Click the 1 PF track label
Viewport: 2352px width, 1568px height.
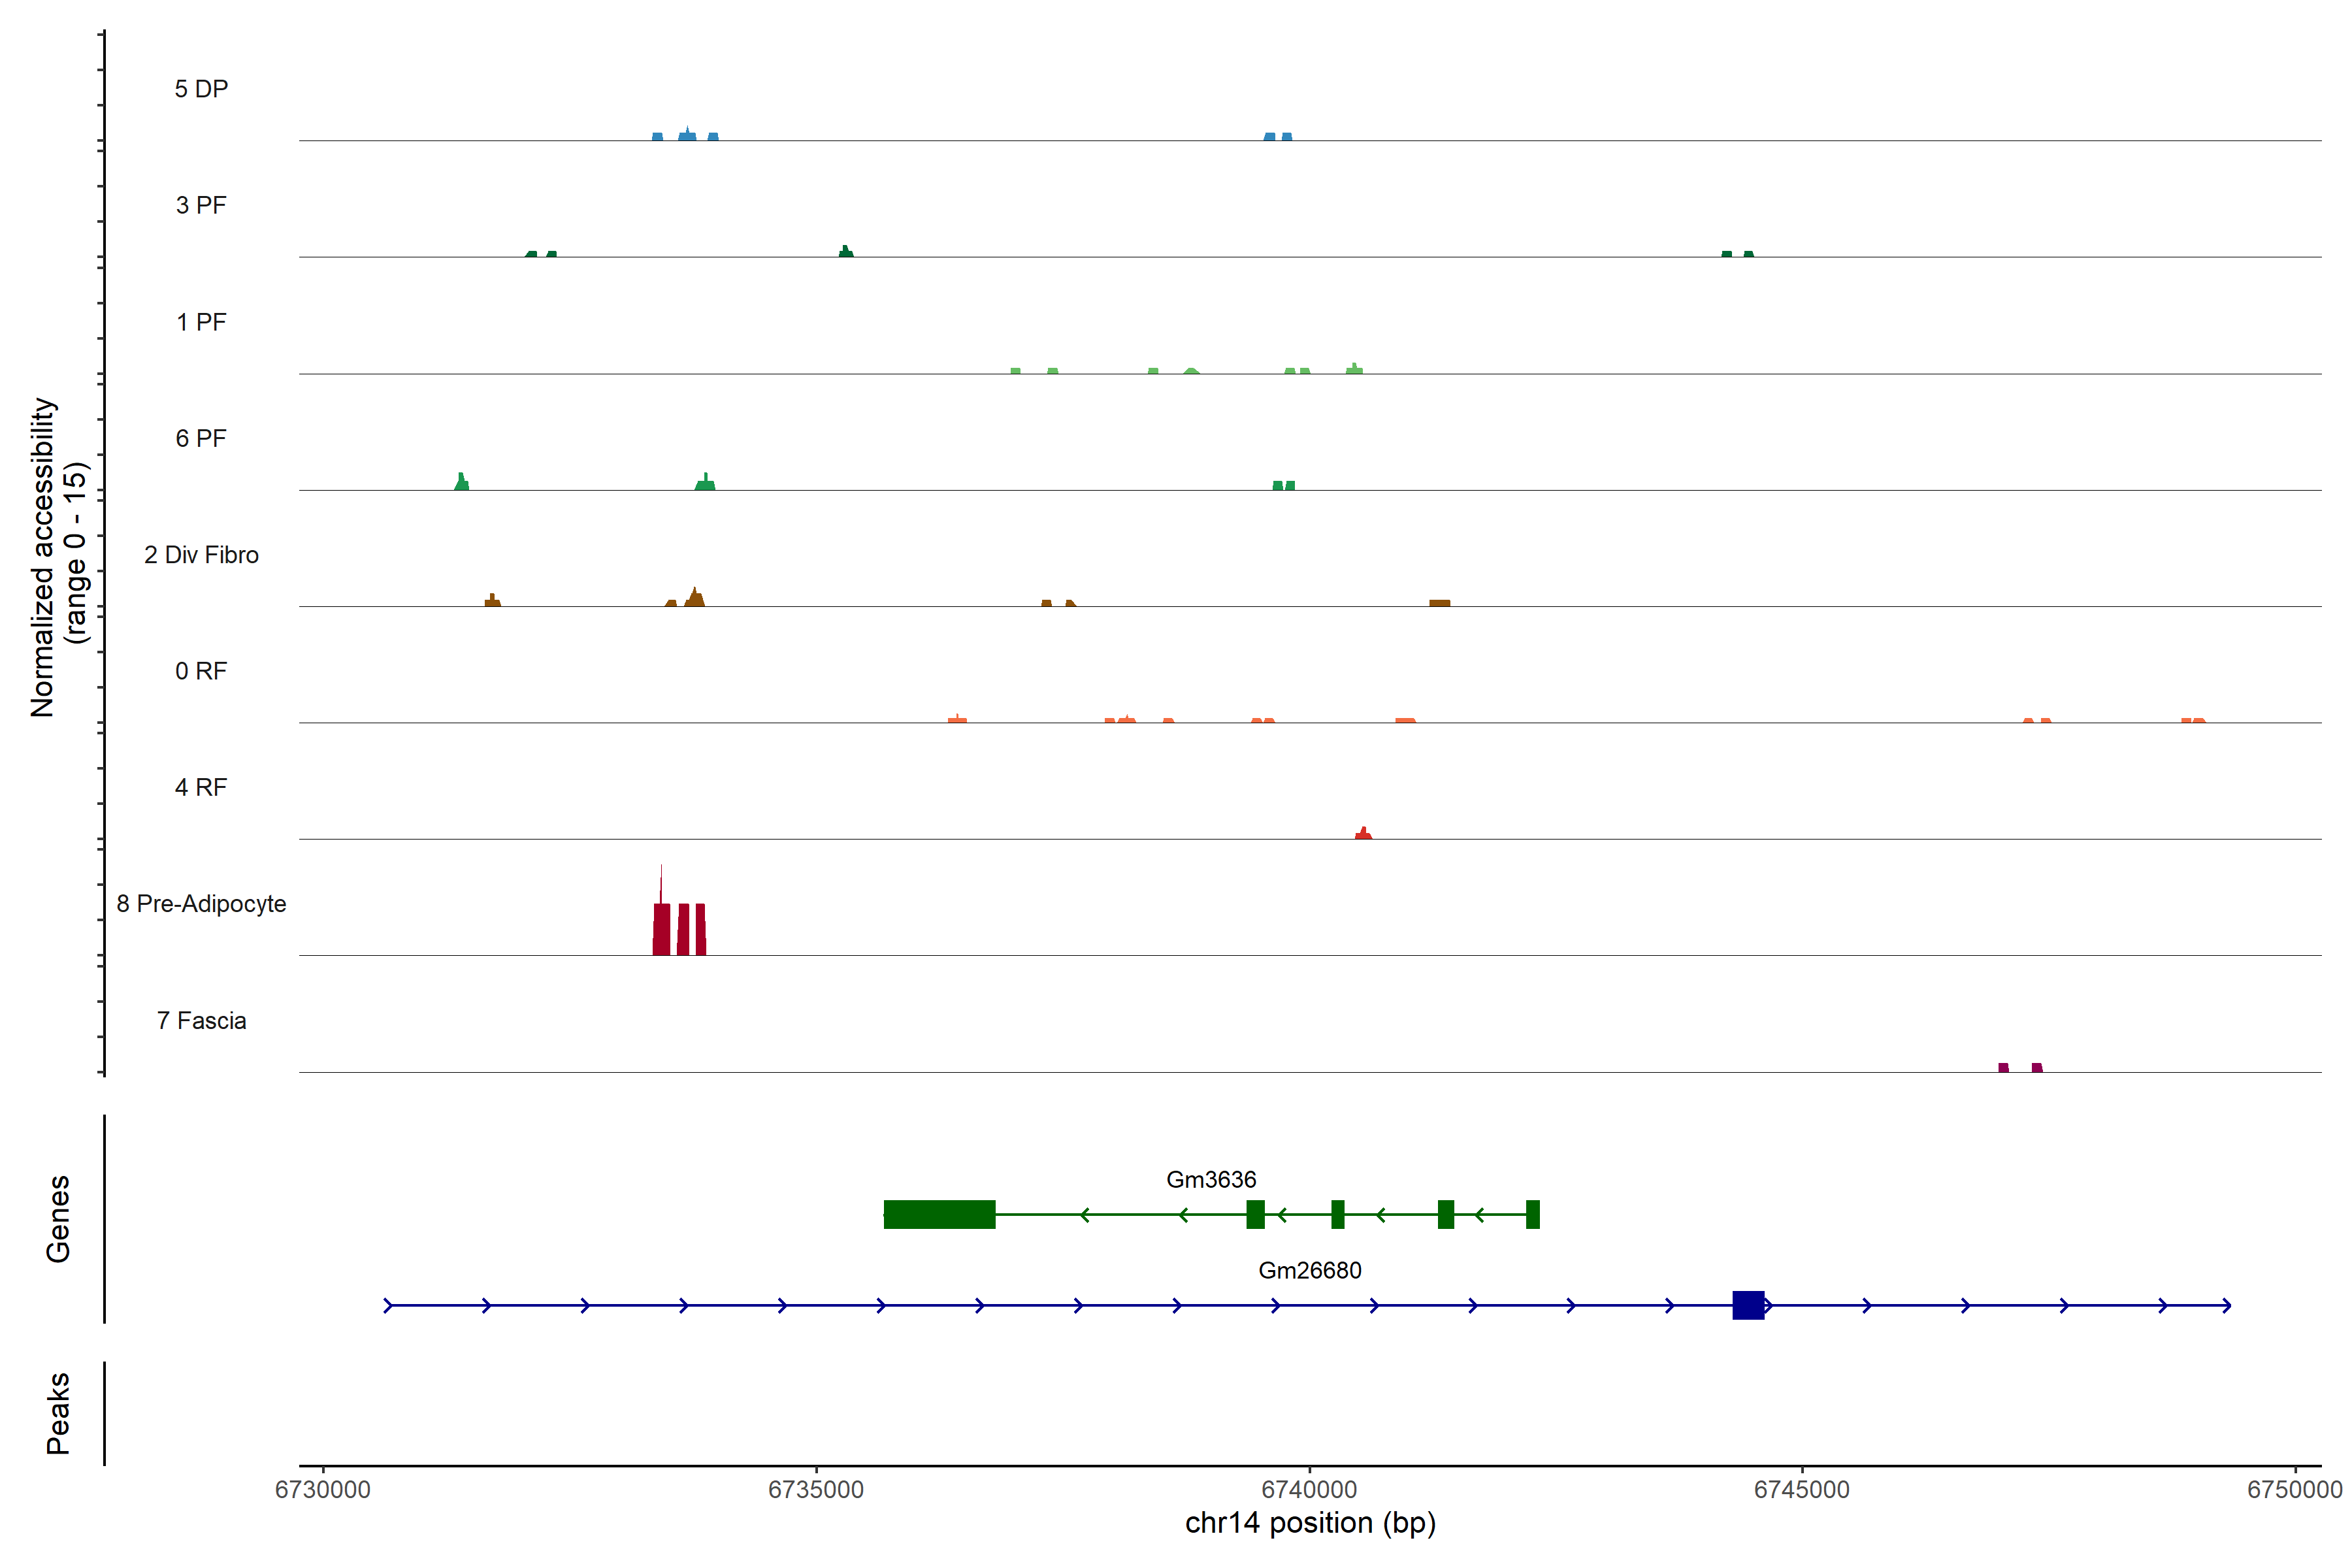[201, 322]
